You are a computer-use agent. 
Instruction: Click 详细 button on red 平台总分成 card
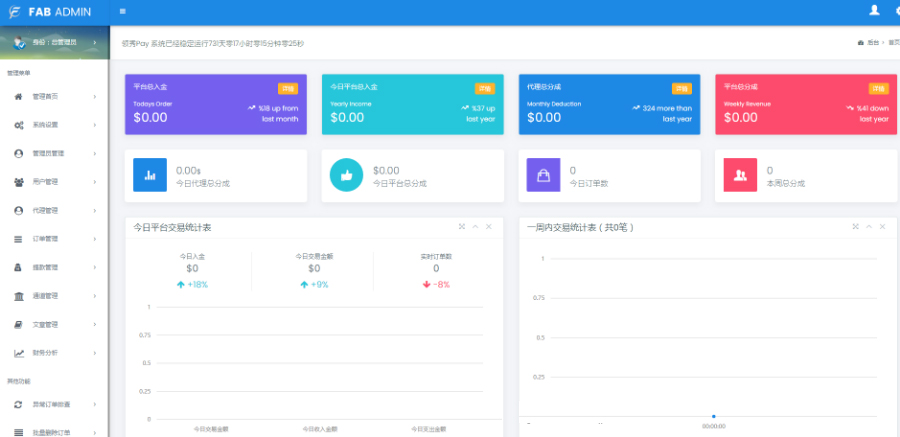coord(878,88)
